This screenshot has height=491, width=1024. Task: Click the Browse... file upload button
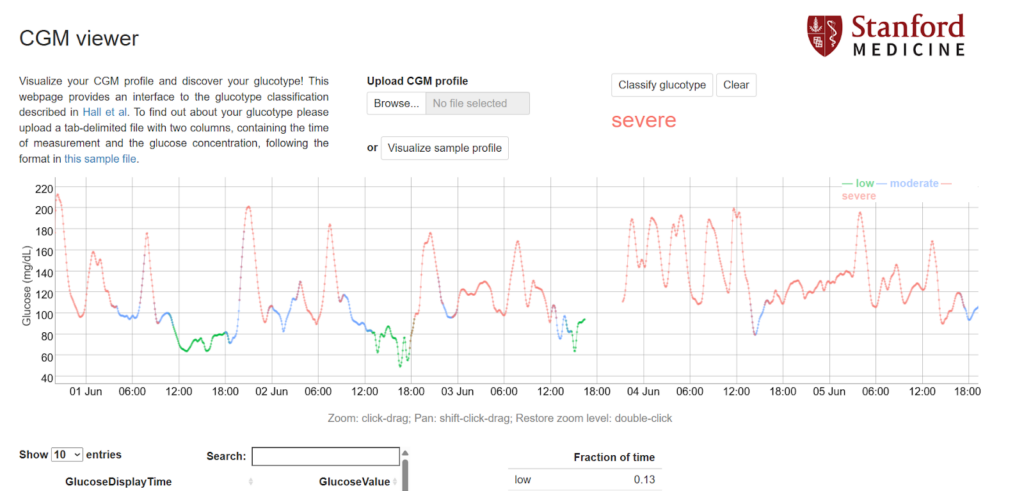[396, 103]
